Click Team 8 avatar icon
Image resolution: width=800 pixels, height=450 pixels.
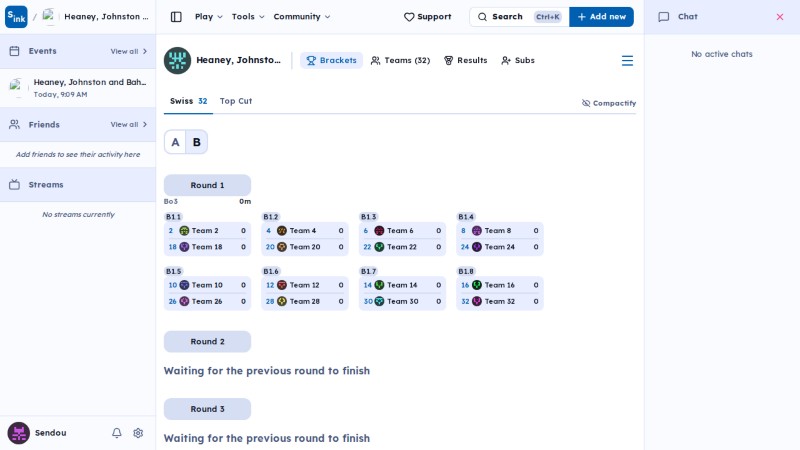(477, 231)
